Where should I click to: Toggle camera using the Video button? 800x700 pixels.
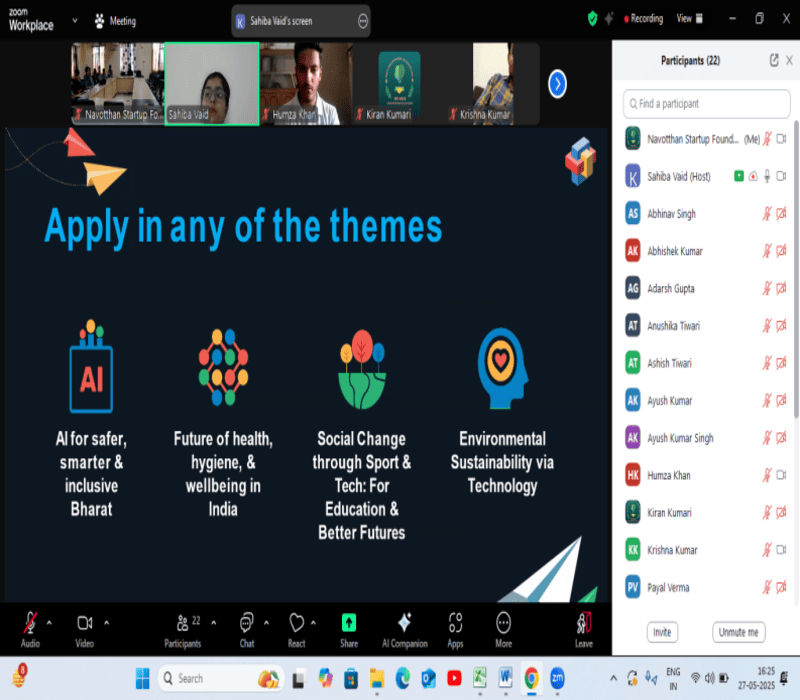[85, 623]
